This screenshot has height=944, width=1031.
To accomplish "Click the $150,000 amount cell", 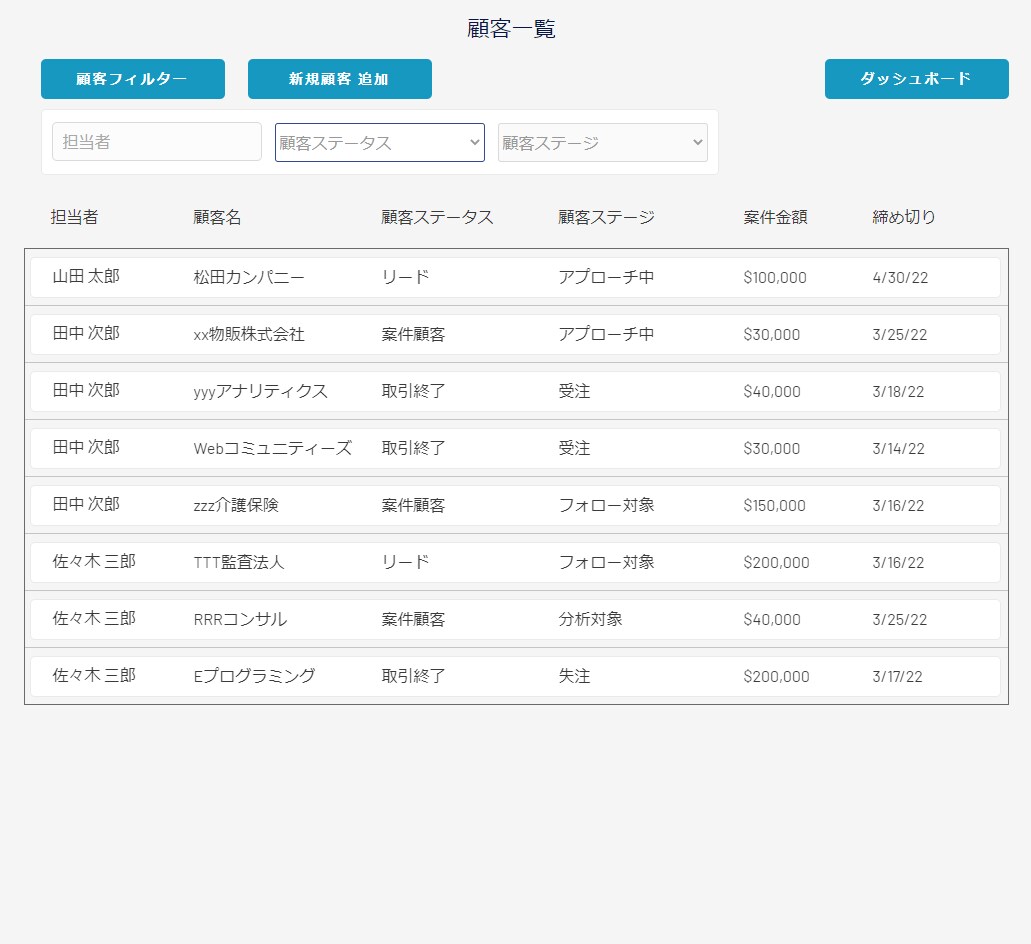I will pyautogui.click(x=774, y=506).
